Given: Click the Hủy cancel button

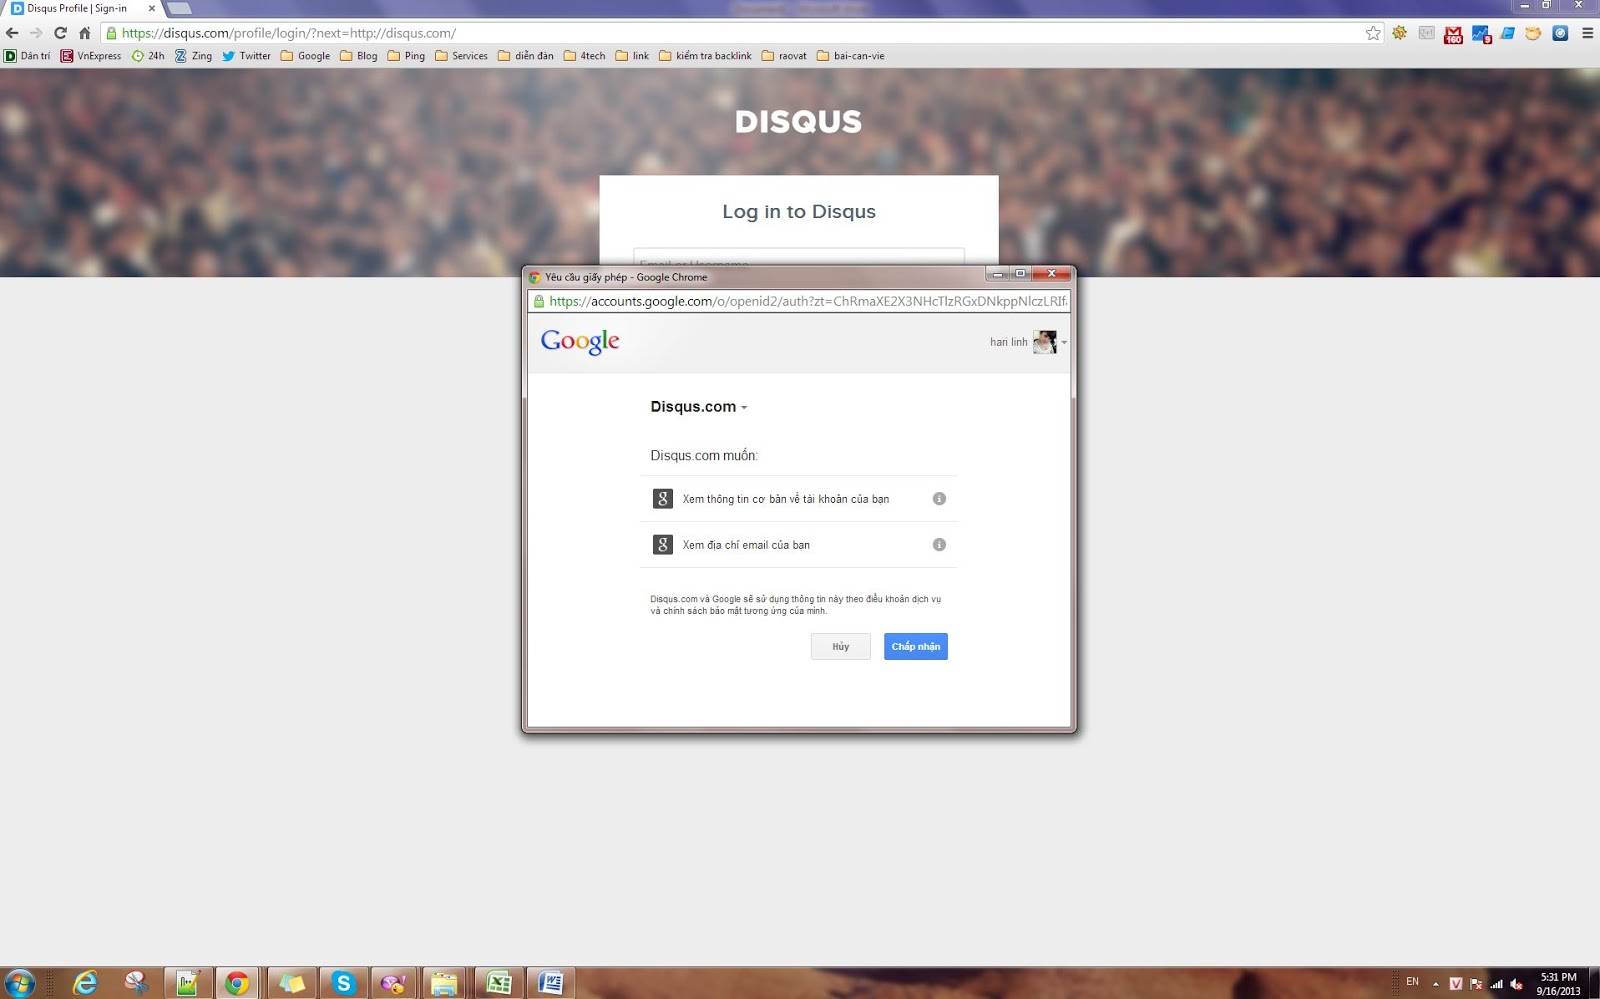Looking at the screenshot, I should pos(841,647).
